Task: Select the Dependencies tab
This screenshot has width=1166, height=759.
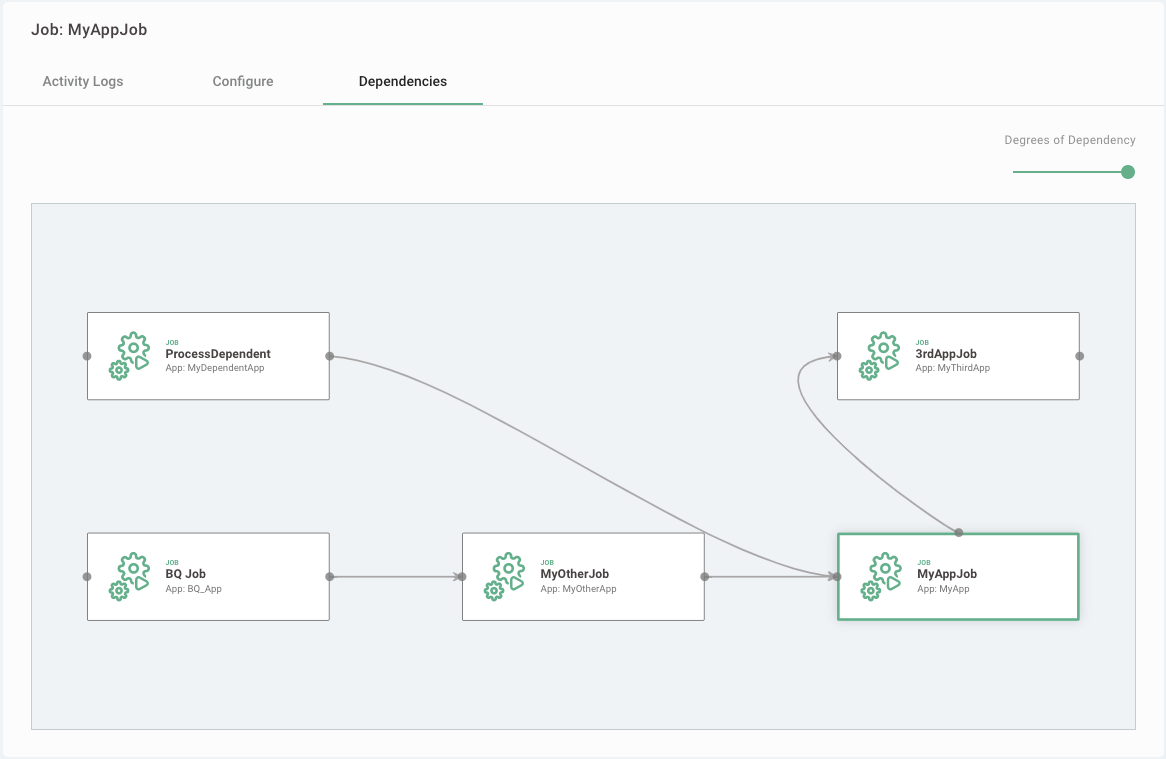Action: (x=403, y=81)
